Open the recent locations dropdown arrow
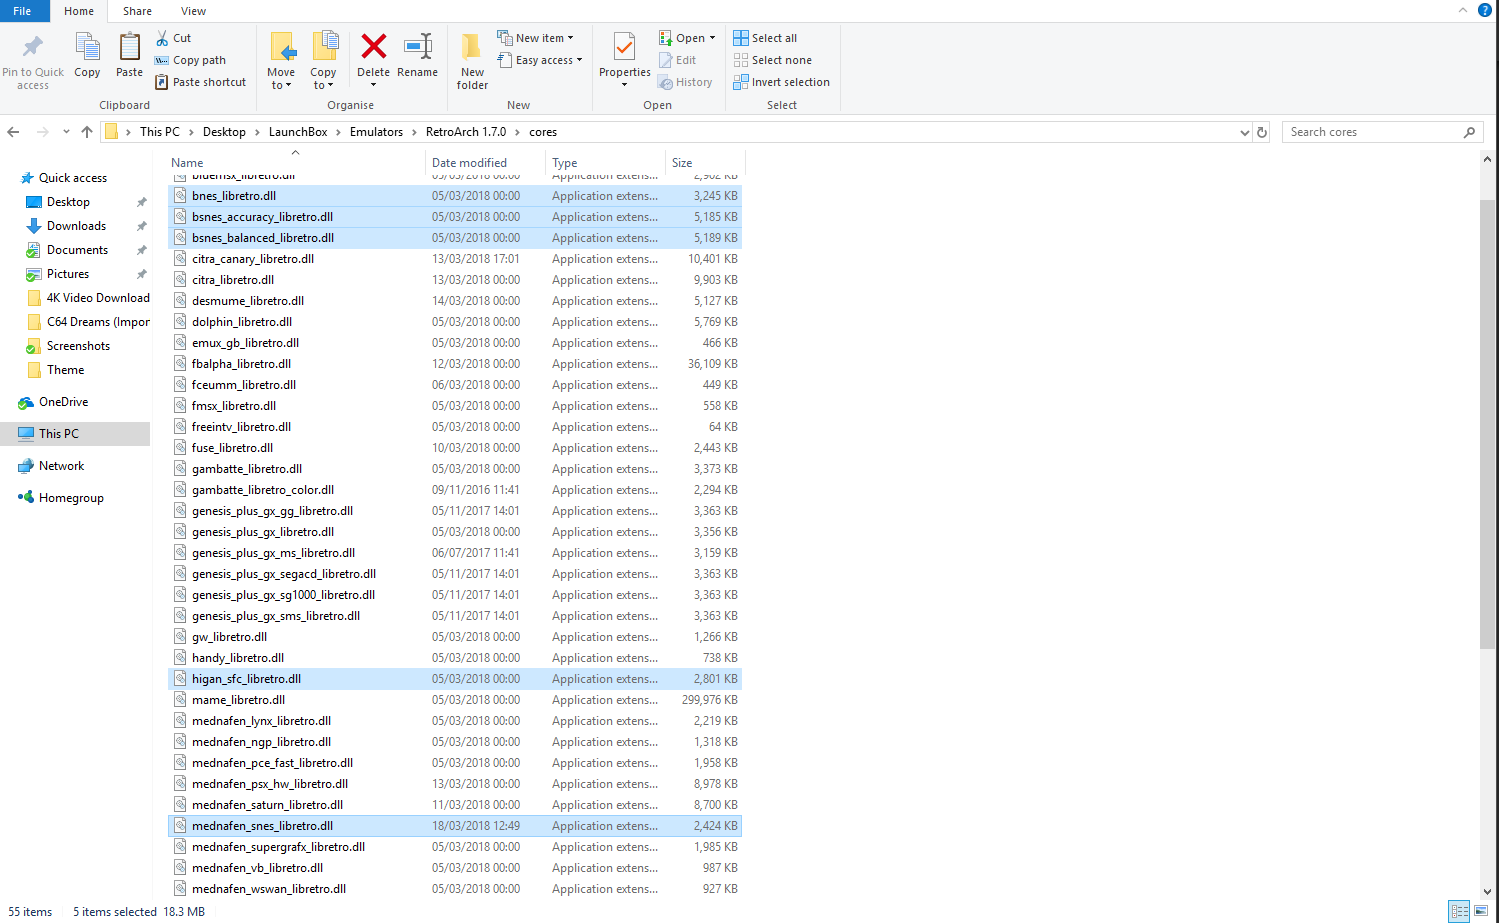1499x923 pixels. 66,132
